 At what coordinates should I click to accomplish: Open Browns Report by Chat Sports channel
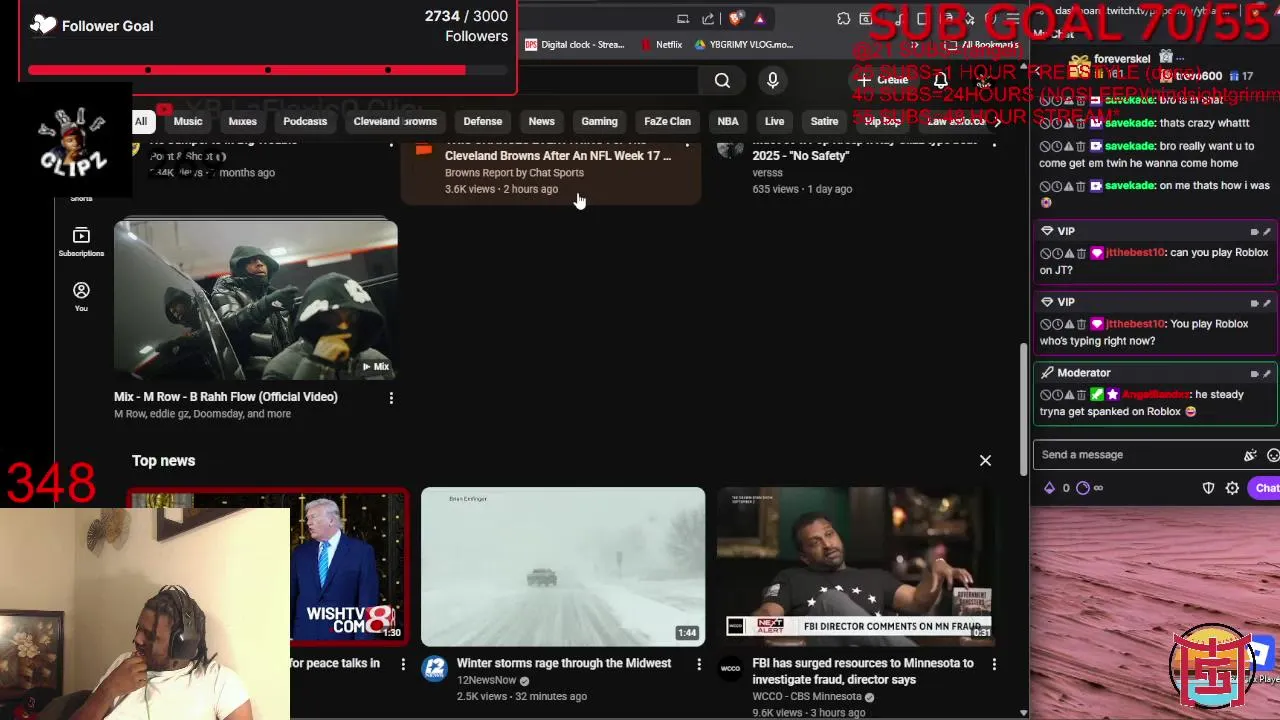[514, 173]
